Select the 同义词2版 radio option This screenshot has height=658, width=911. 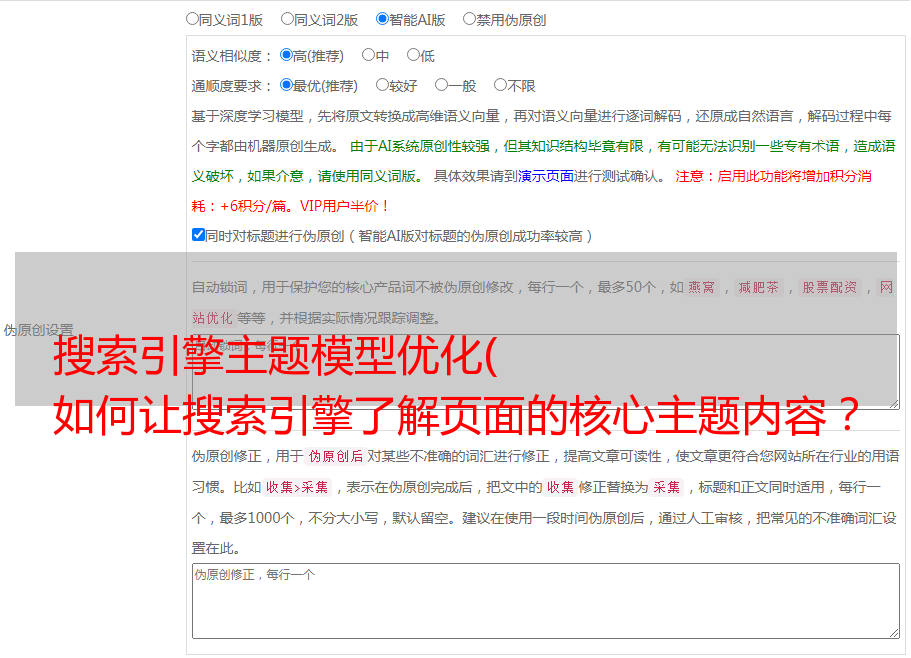tap(287, 19)
